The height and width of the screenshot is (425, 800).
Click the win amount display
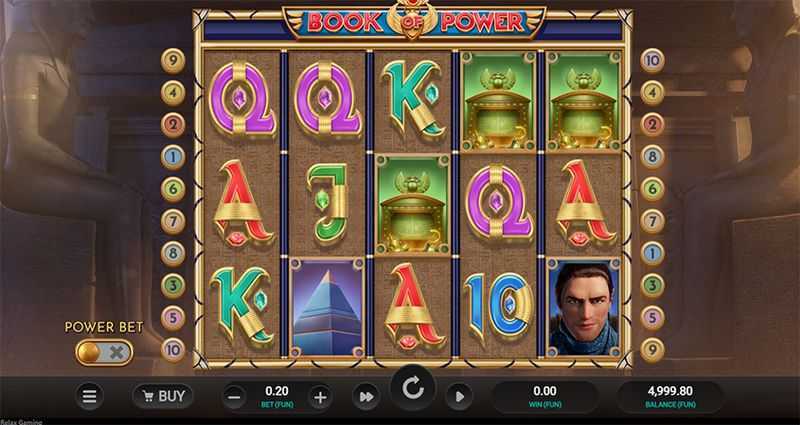tap(544, 397)
